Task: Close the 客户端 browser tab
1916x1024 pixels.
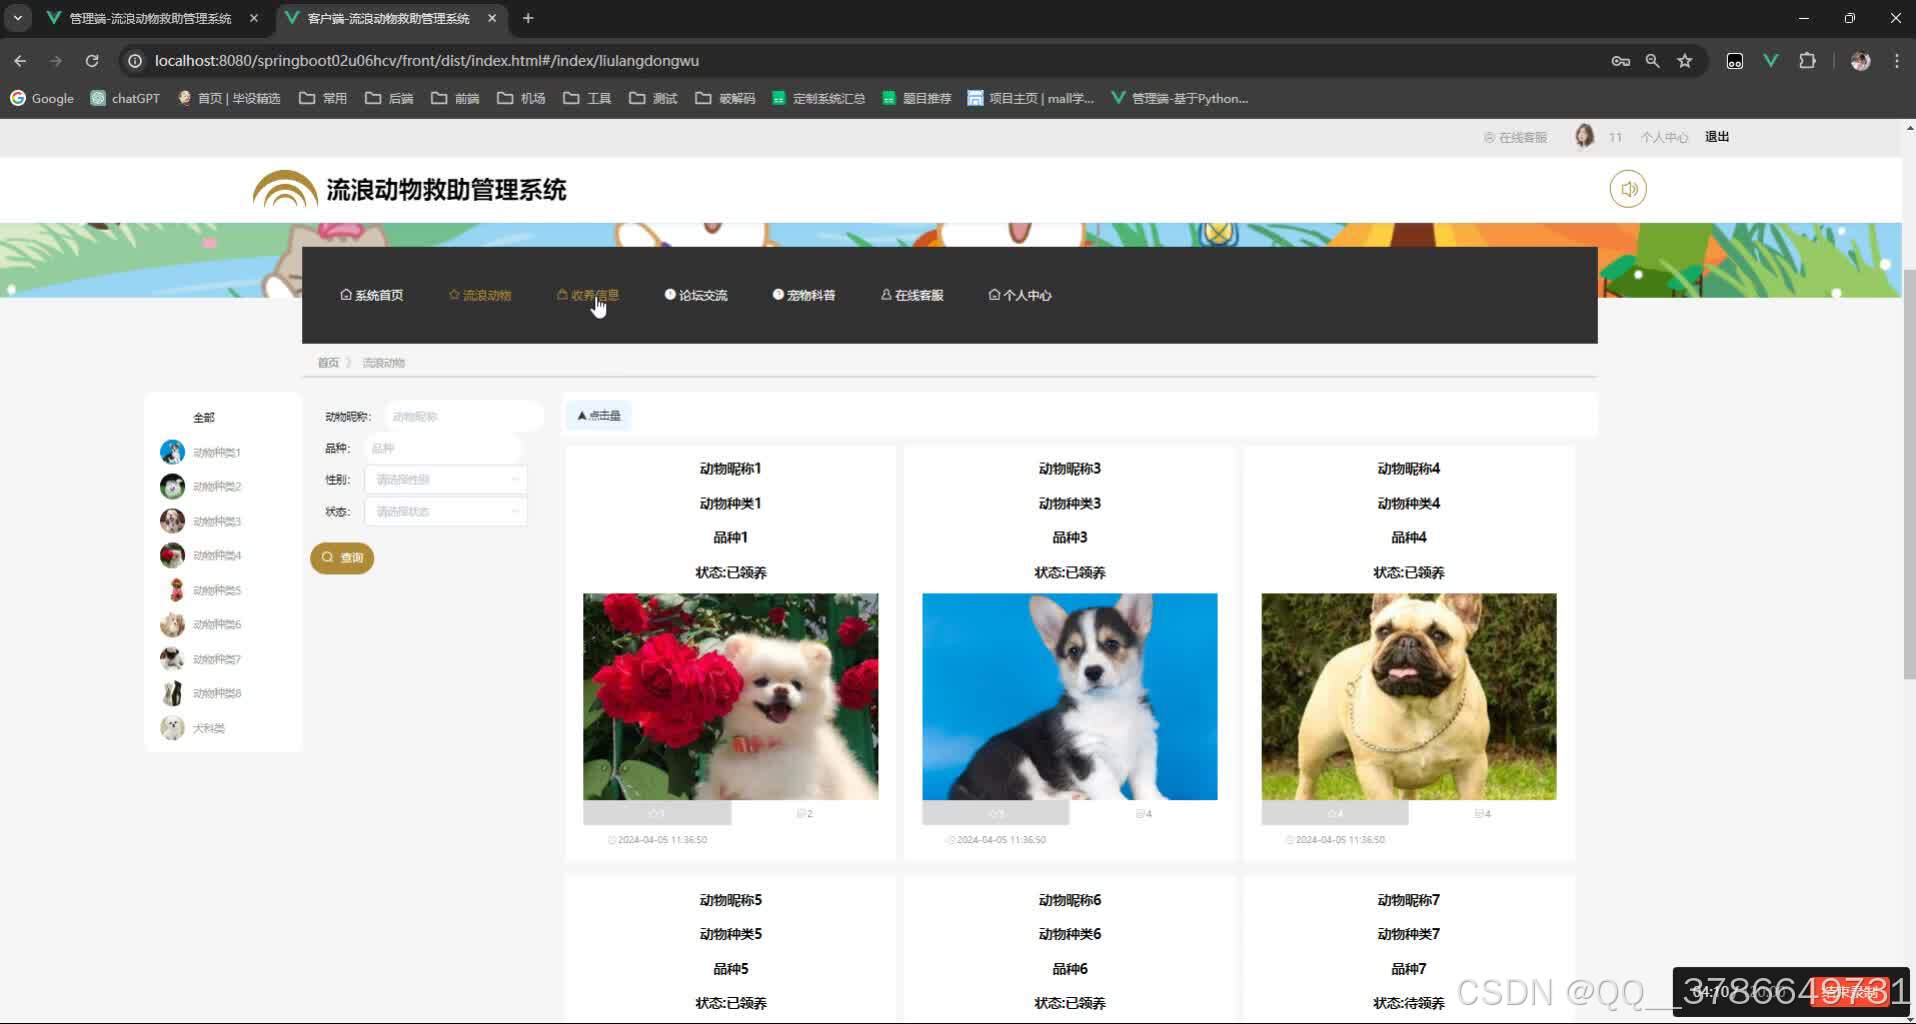Action: [492, 18]
